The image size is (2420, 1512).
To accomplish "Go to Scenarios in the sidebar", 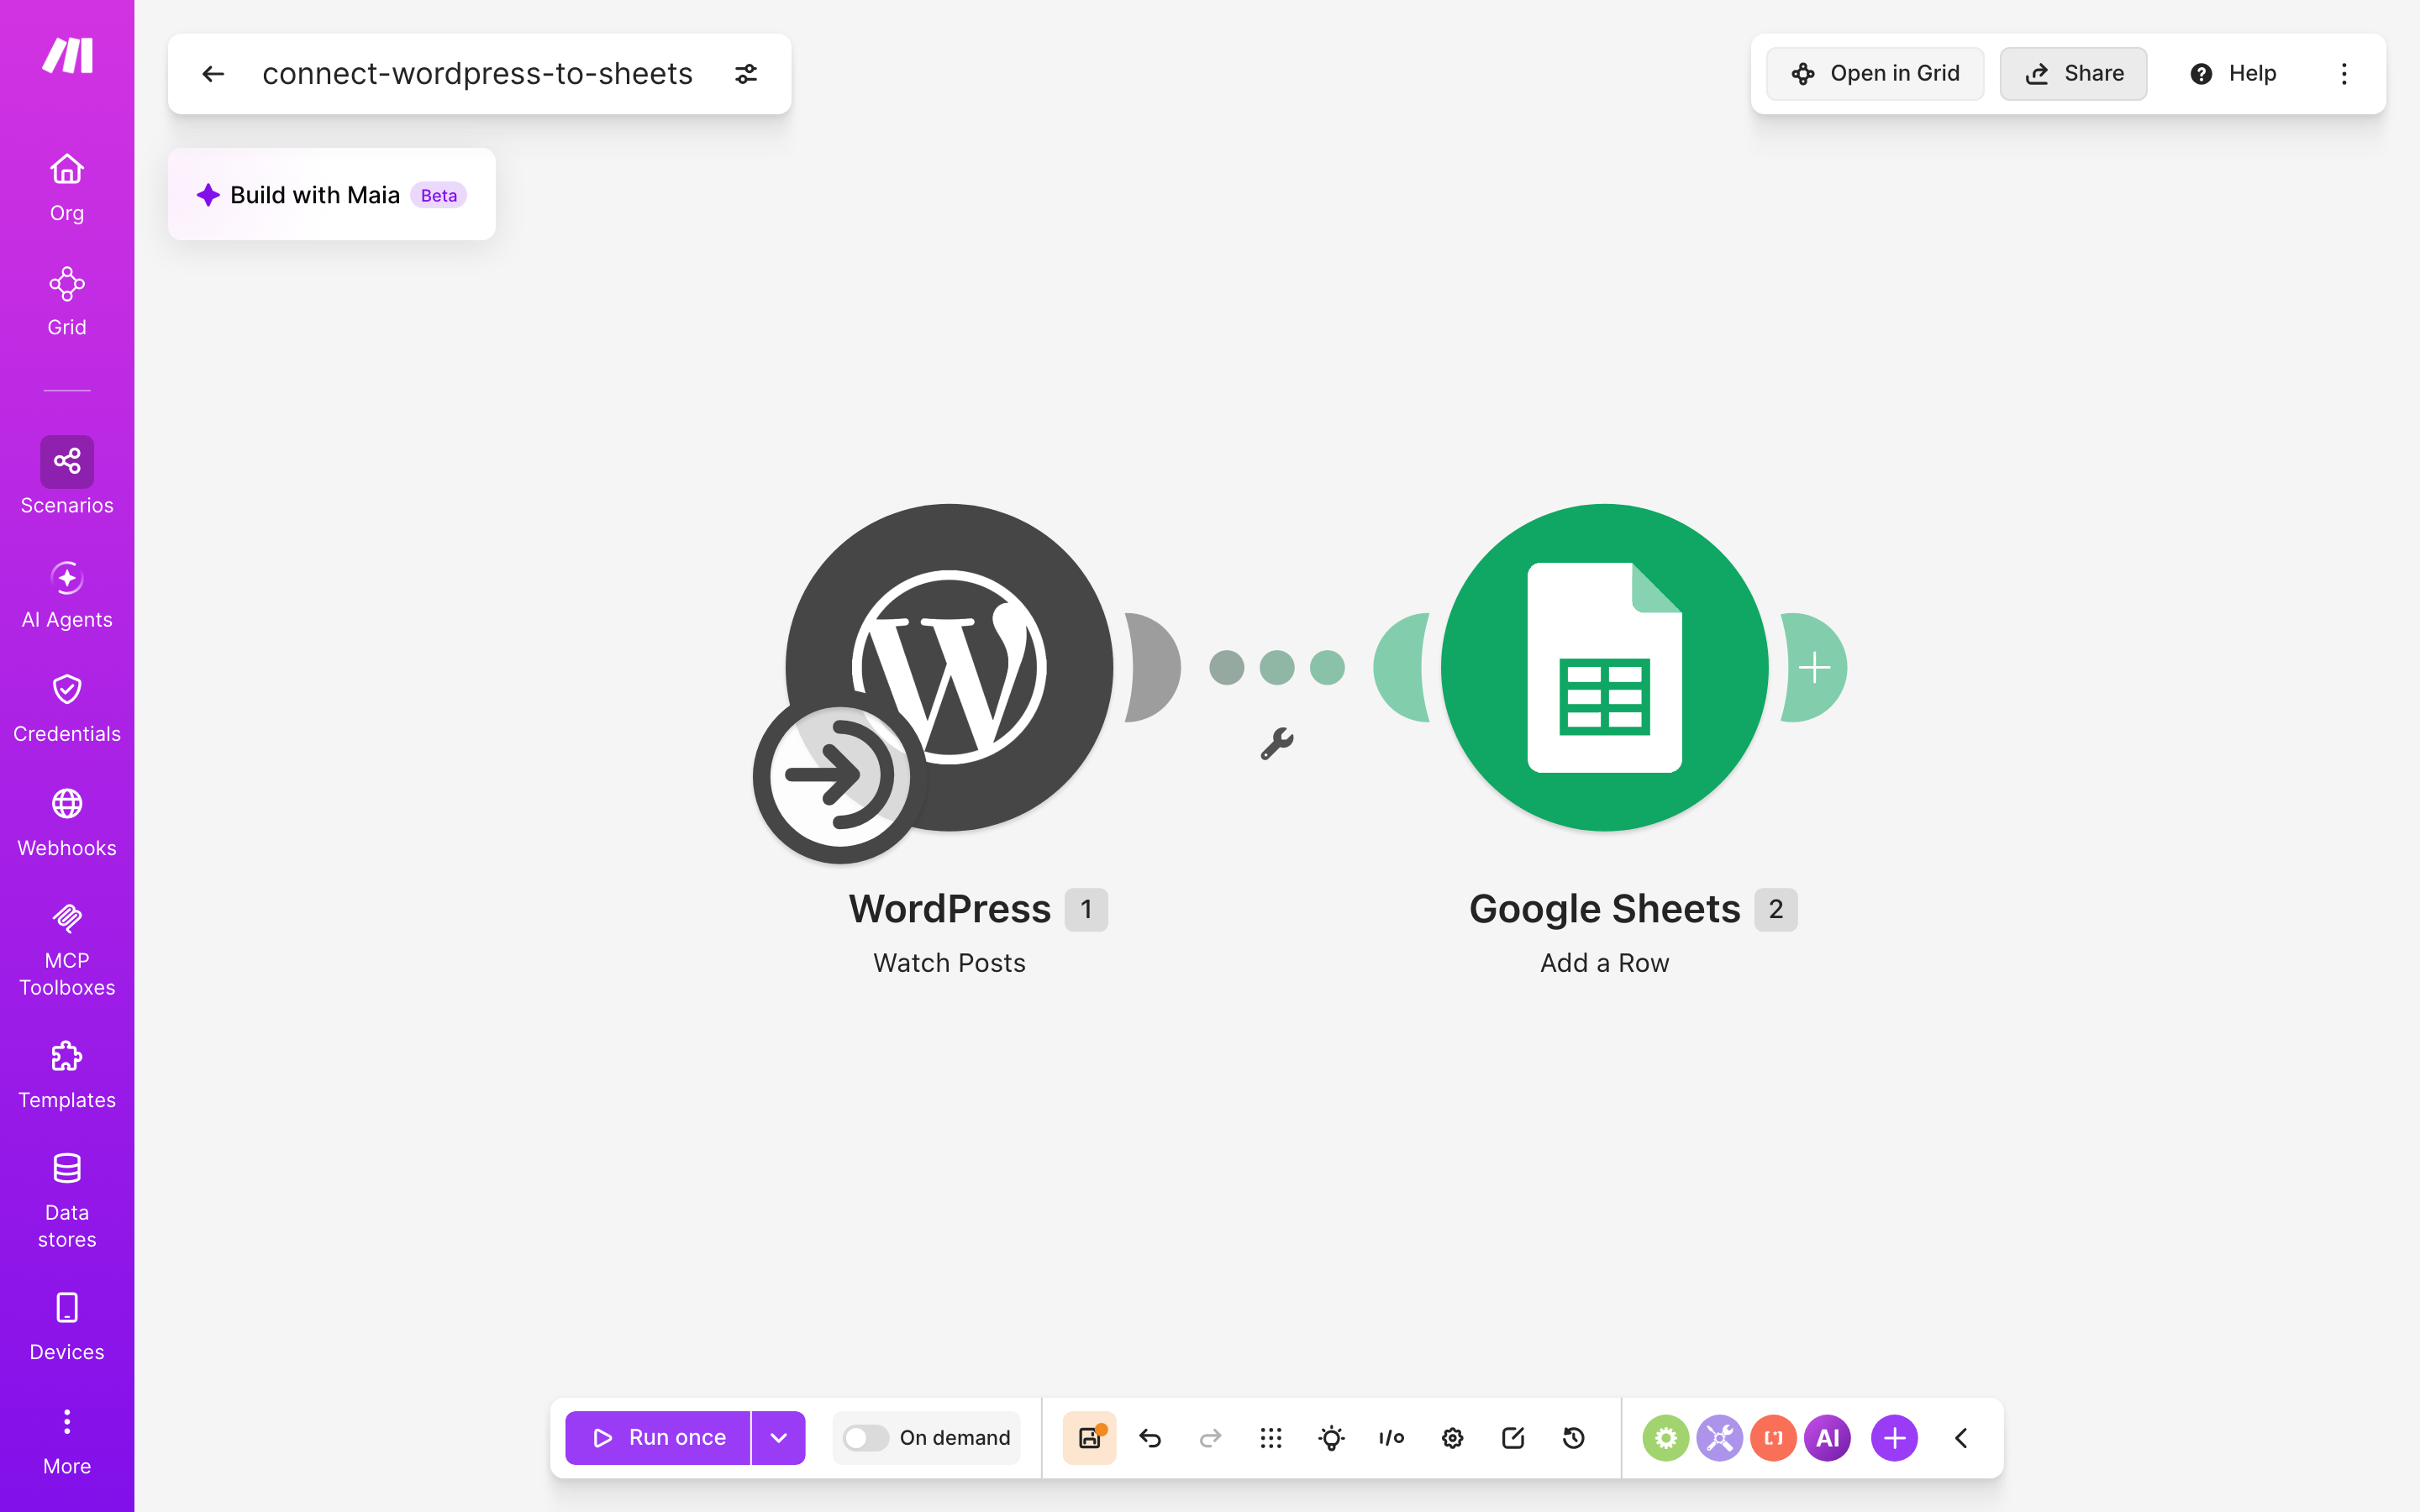I will pos(67,476).
